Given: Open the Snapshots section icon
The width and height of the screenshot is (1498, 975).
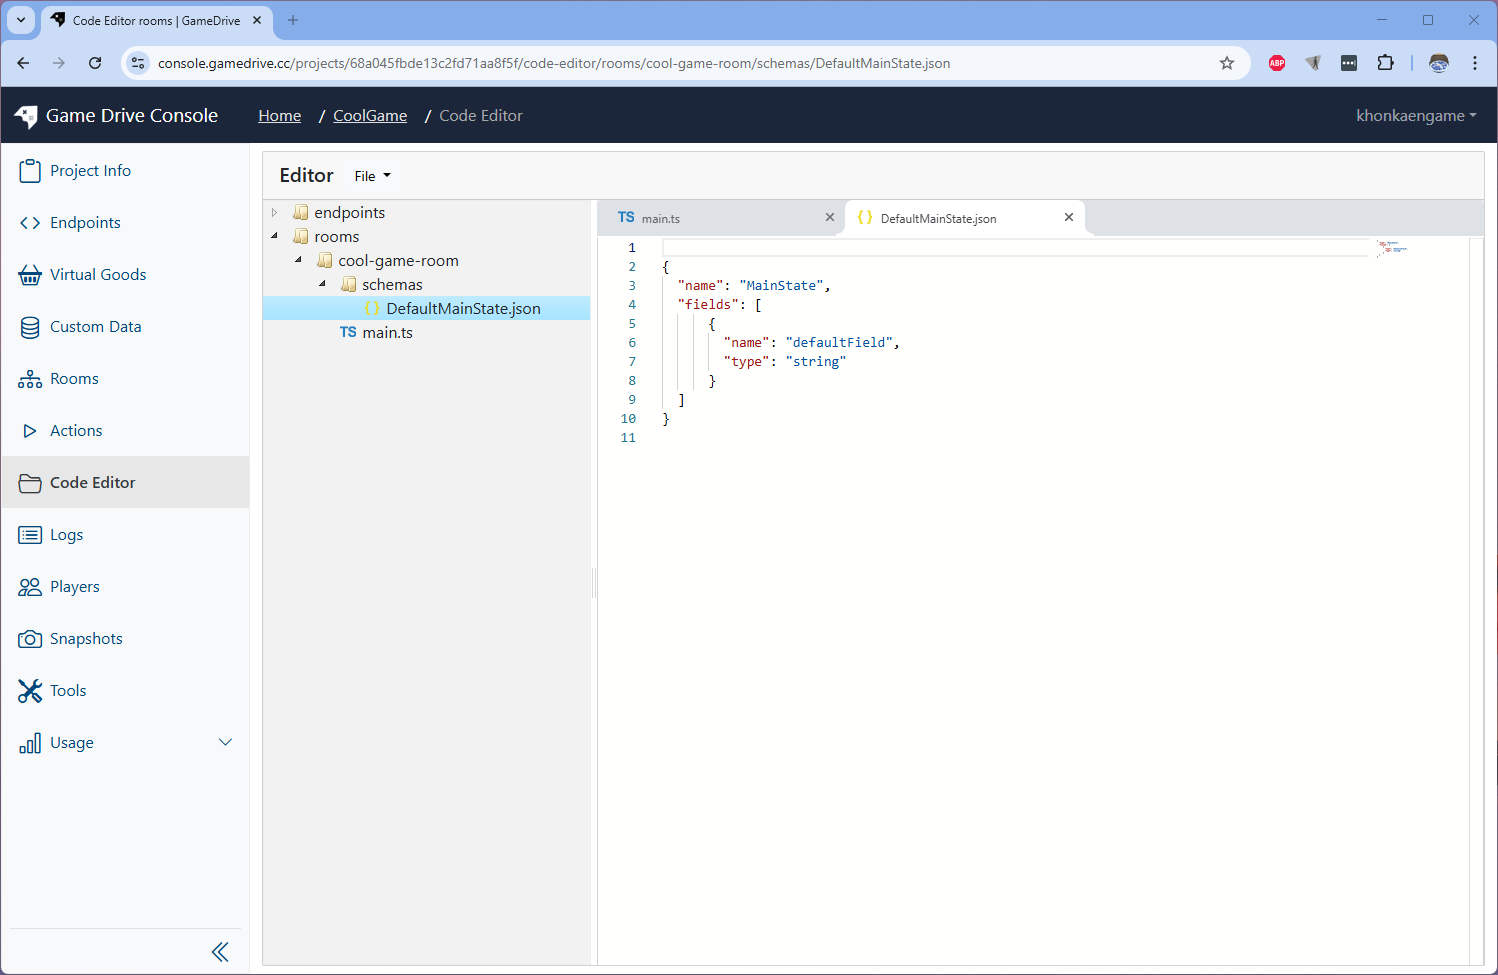Looking at the screenshot, I should [30, 638].
